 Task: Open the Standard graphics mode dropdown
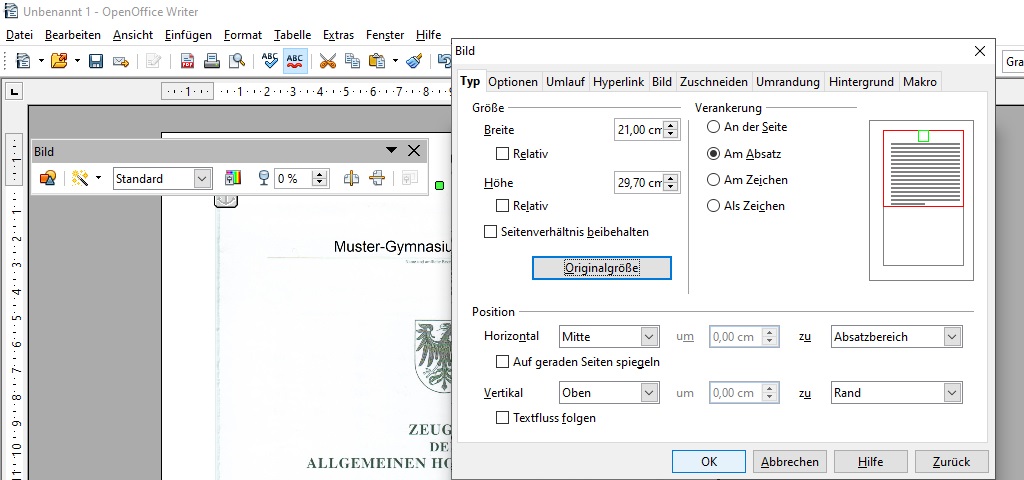coord(203,178)
